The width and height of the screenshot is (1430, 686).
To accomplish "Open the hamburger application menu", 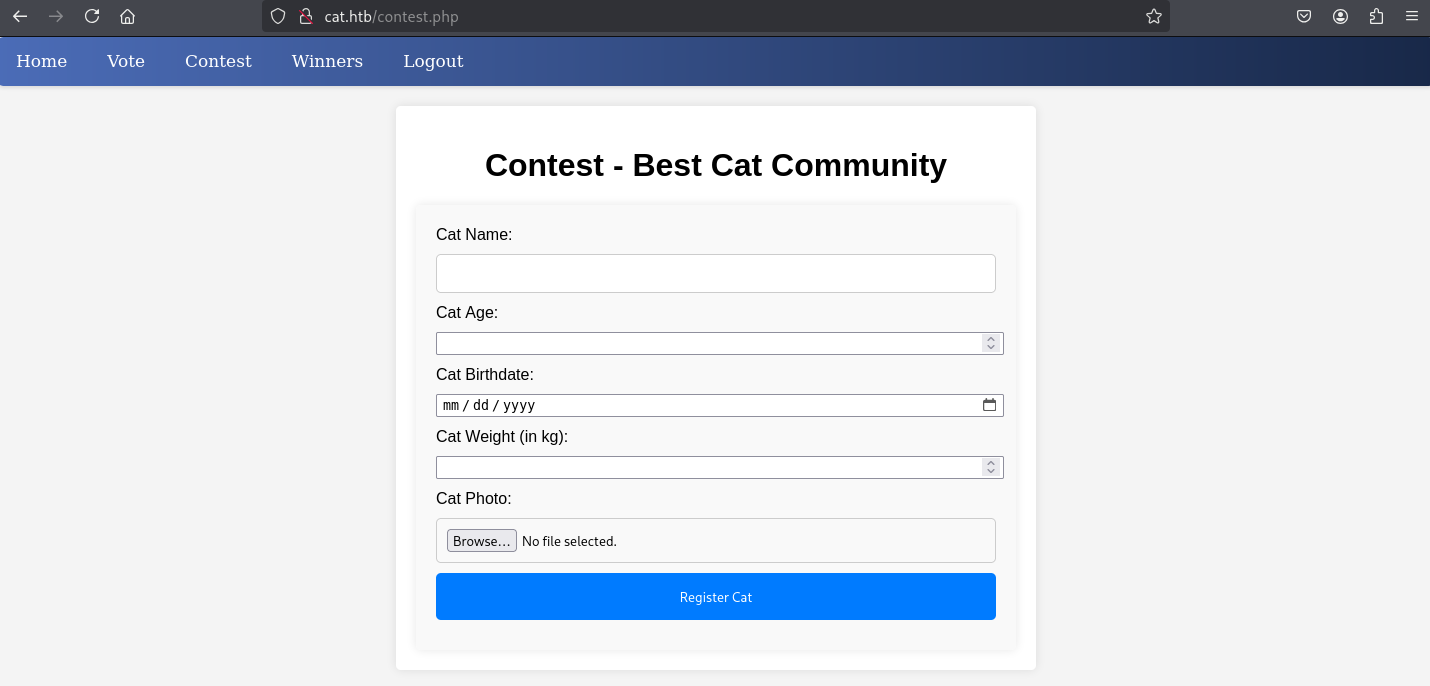I will 1412,16.
